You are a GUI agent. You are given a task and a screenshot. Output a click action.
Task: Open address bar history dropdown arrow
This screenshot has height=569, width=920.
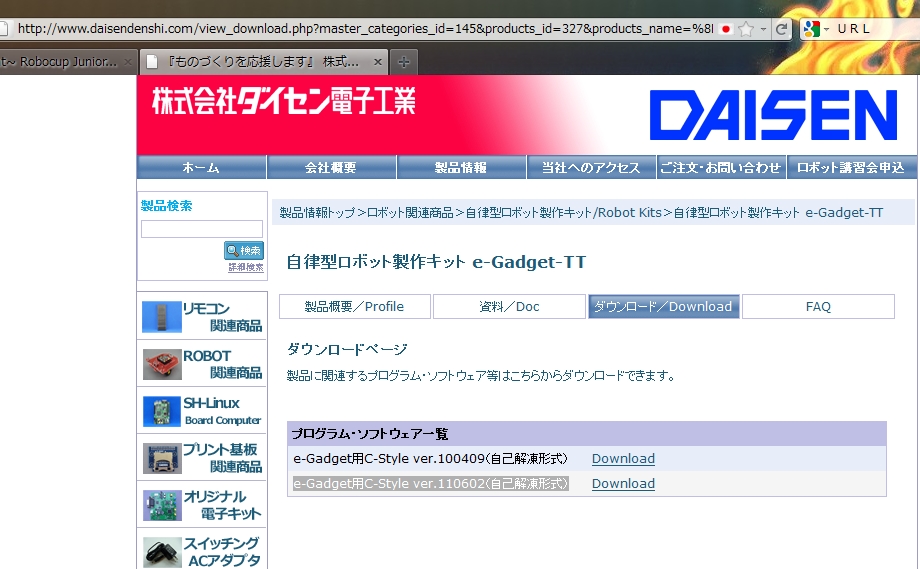pos(763,29)
